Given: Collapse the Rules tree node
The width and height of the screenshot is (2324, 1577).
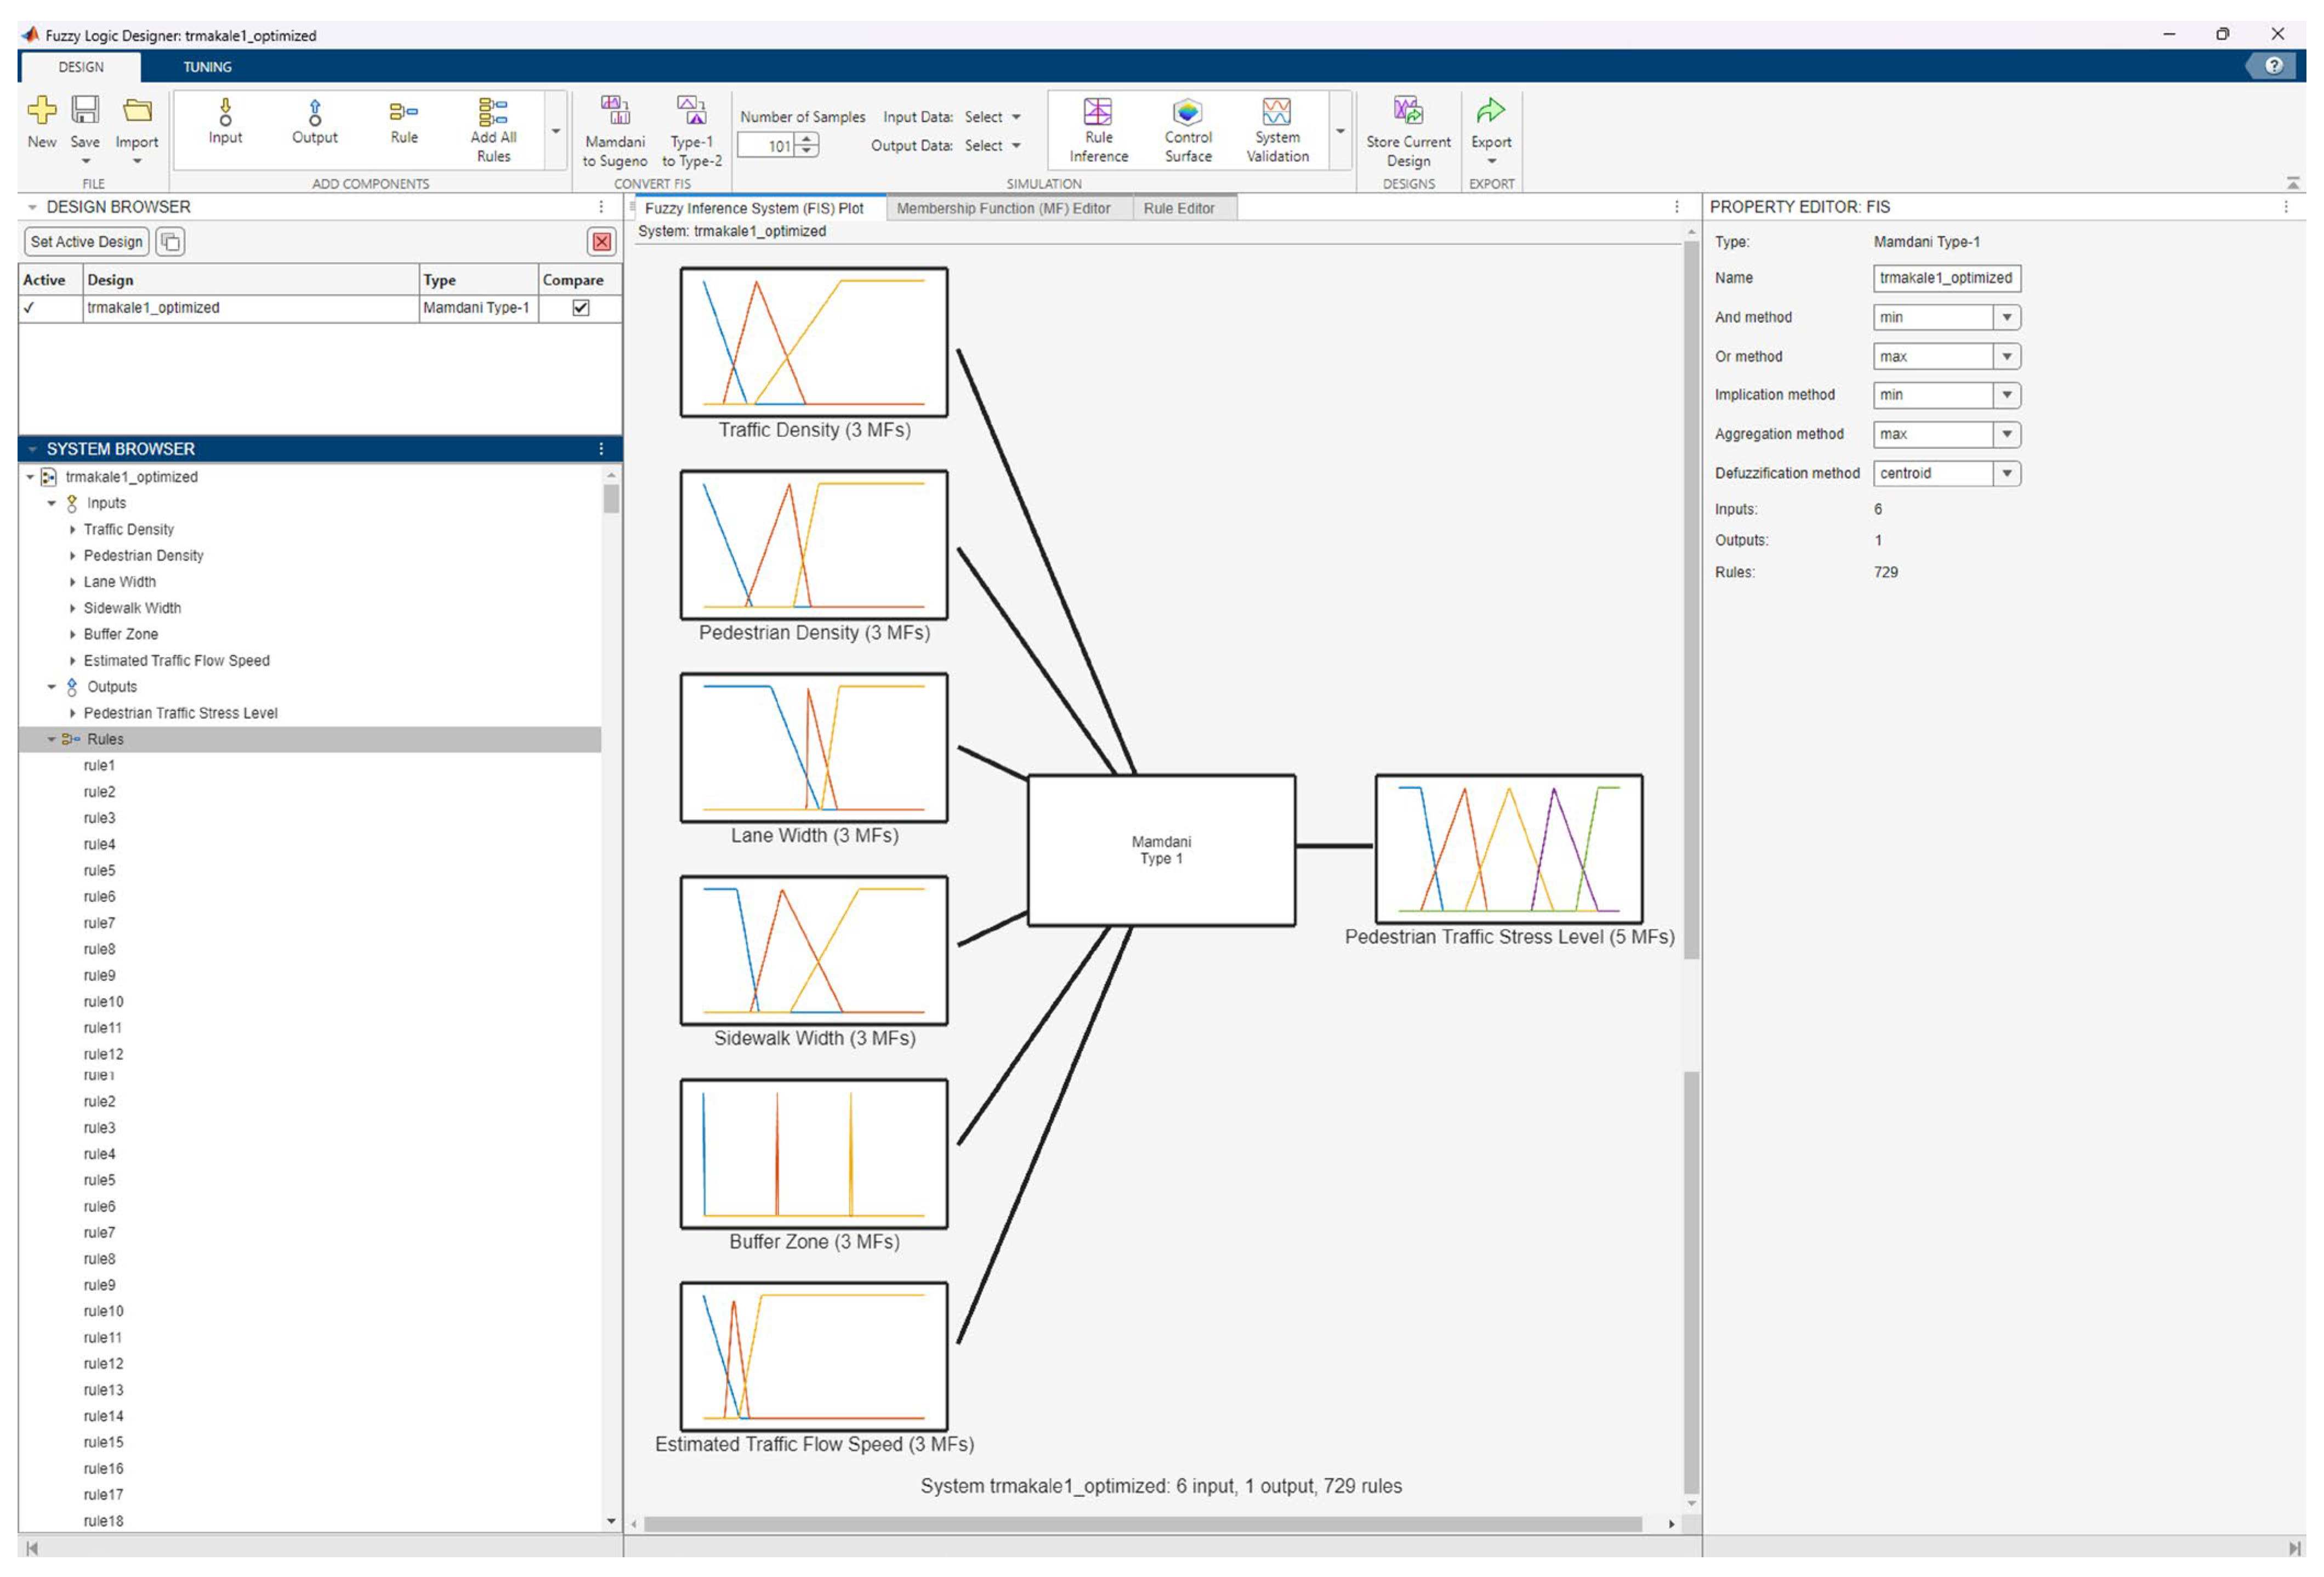Looking at the screenshot, I should coord(52,739).
